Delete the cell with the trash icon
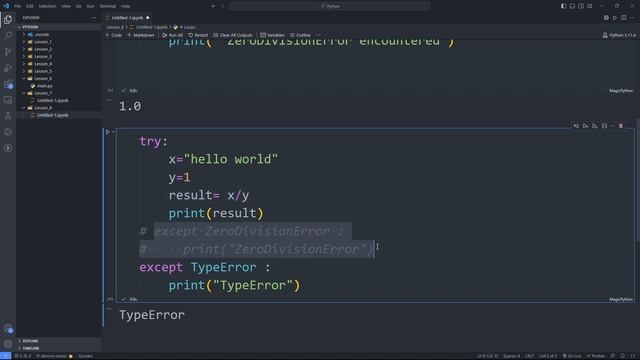 (621, 126)
